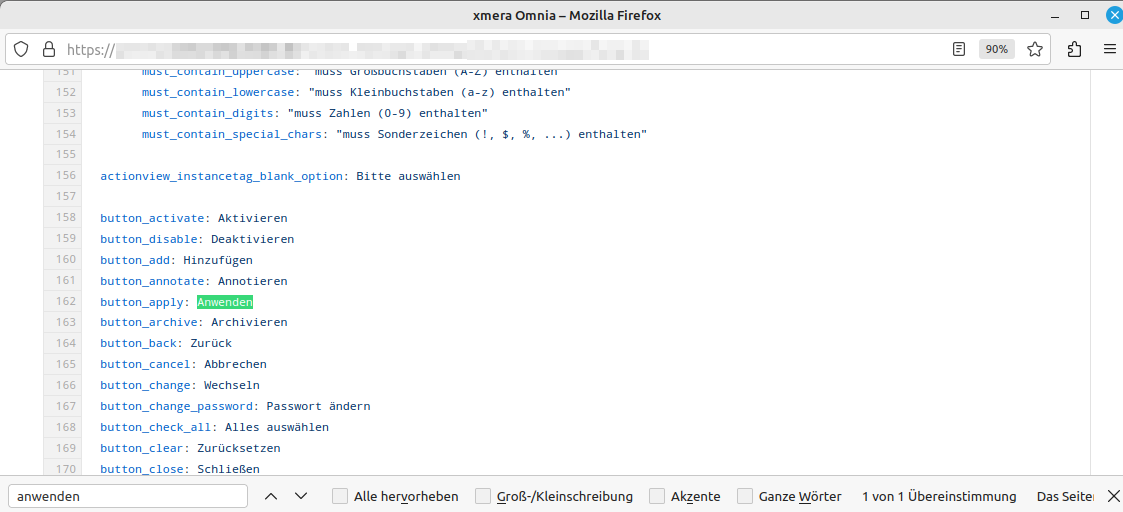
Task: Click the highlighted 'Anwenden' search match
Action: pos(225,302)
